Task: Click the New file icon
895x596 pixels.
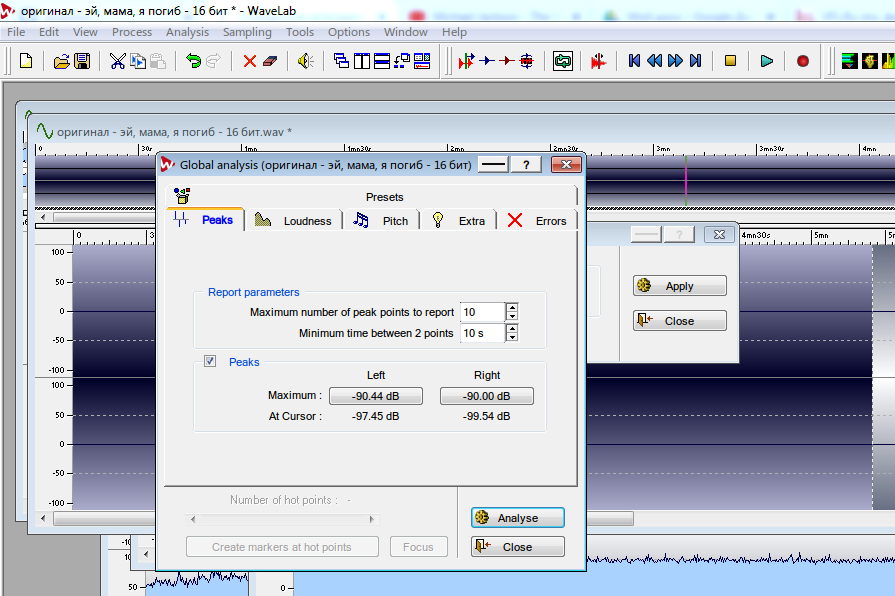Action: [26, 61]
